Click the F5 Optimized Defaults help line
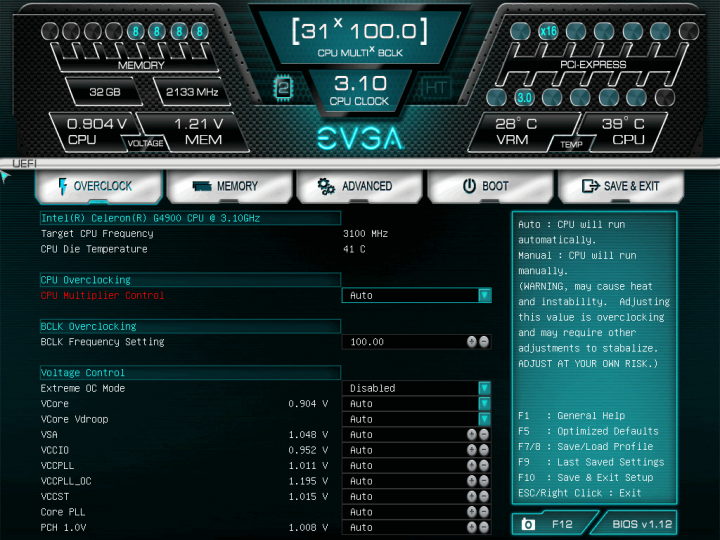720x540 pixels. click(588, 431)
